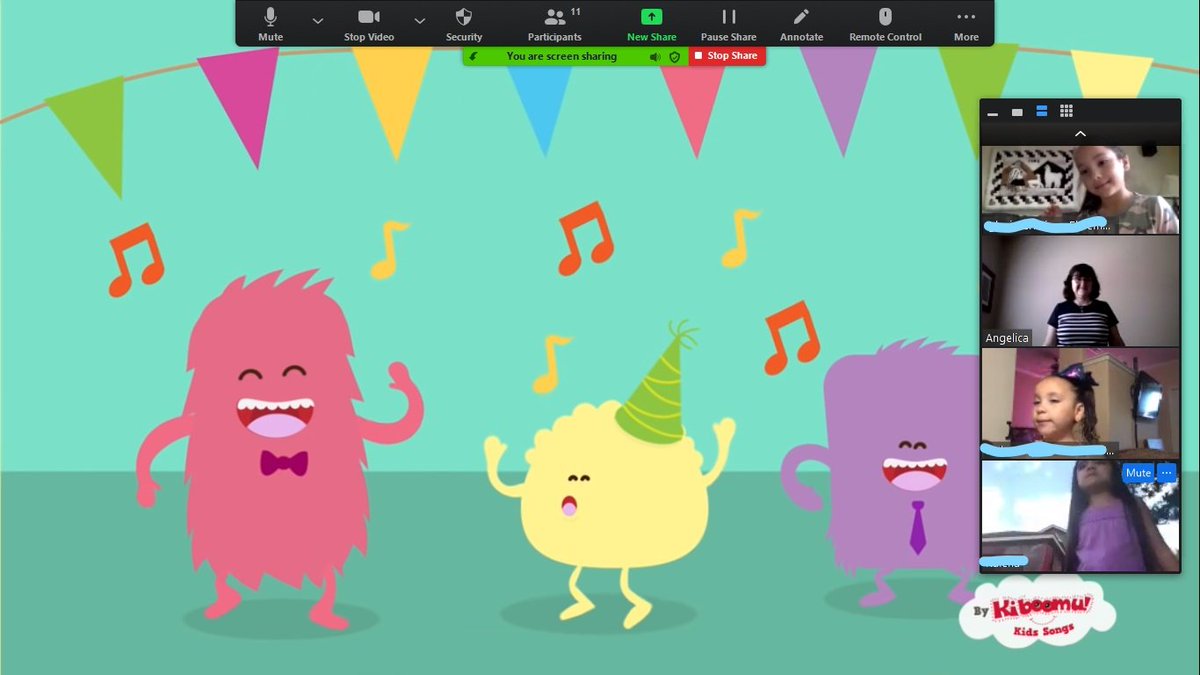
Task: Select the strip thumbnail video view
Action: (1042, 112)
